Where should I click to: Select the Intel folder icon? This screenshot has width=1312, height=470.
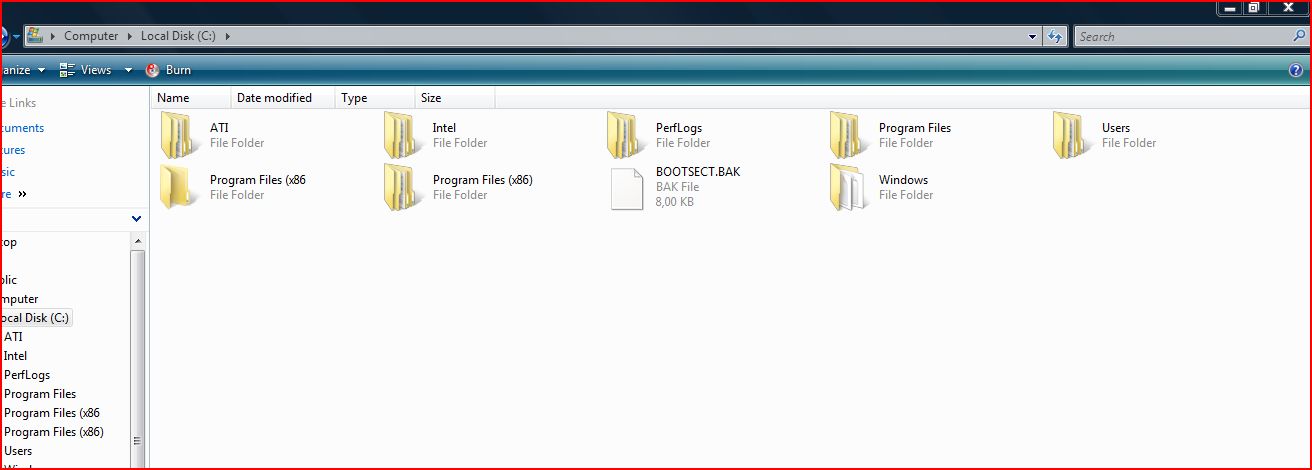click(402, 135)
